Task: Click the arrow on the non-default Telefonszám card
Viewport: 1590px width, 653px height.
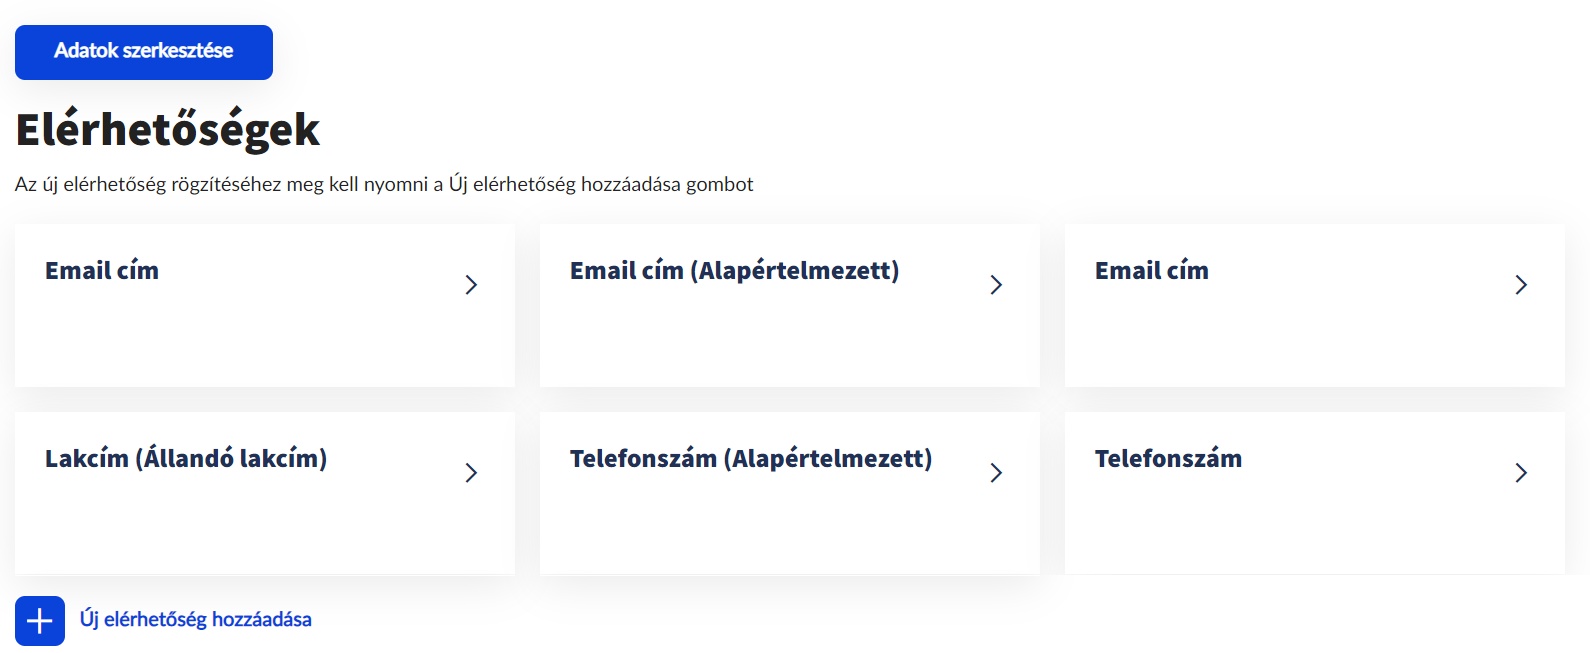Action: coord(1521,473)
